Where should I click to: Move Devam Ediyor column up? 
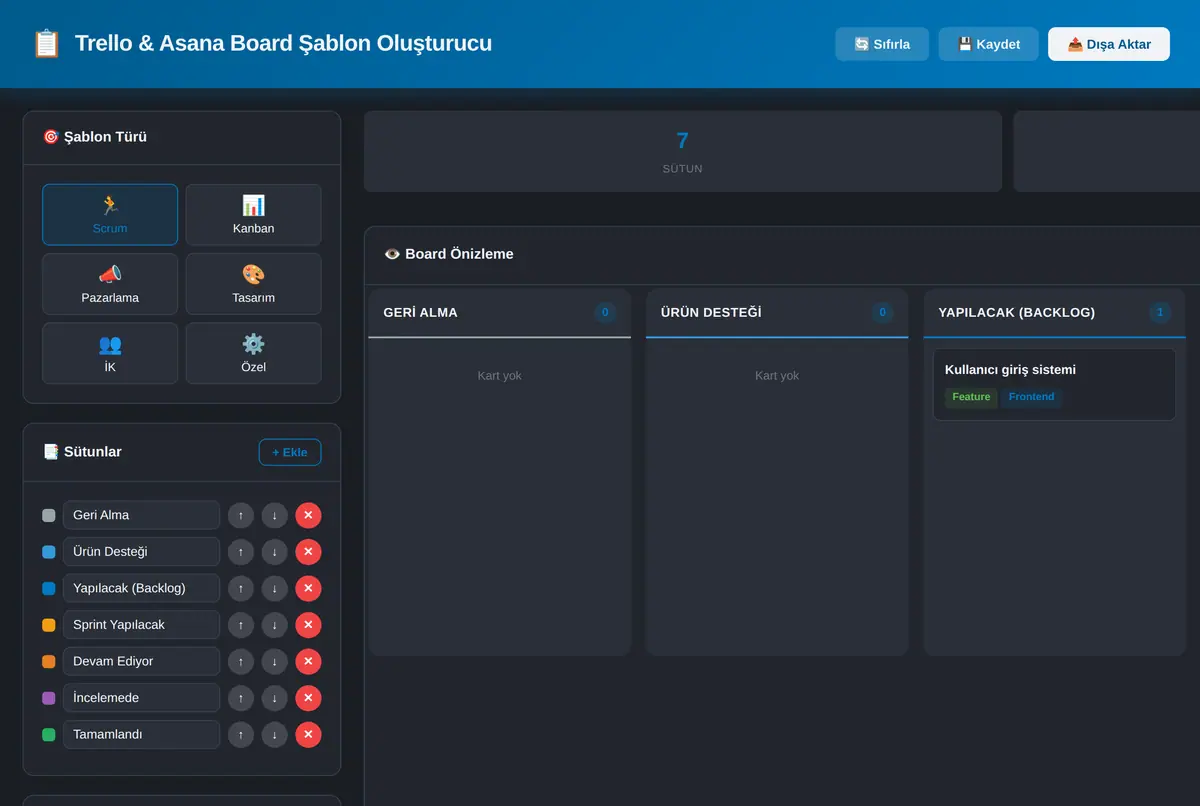click(x=241, y=661)
